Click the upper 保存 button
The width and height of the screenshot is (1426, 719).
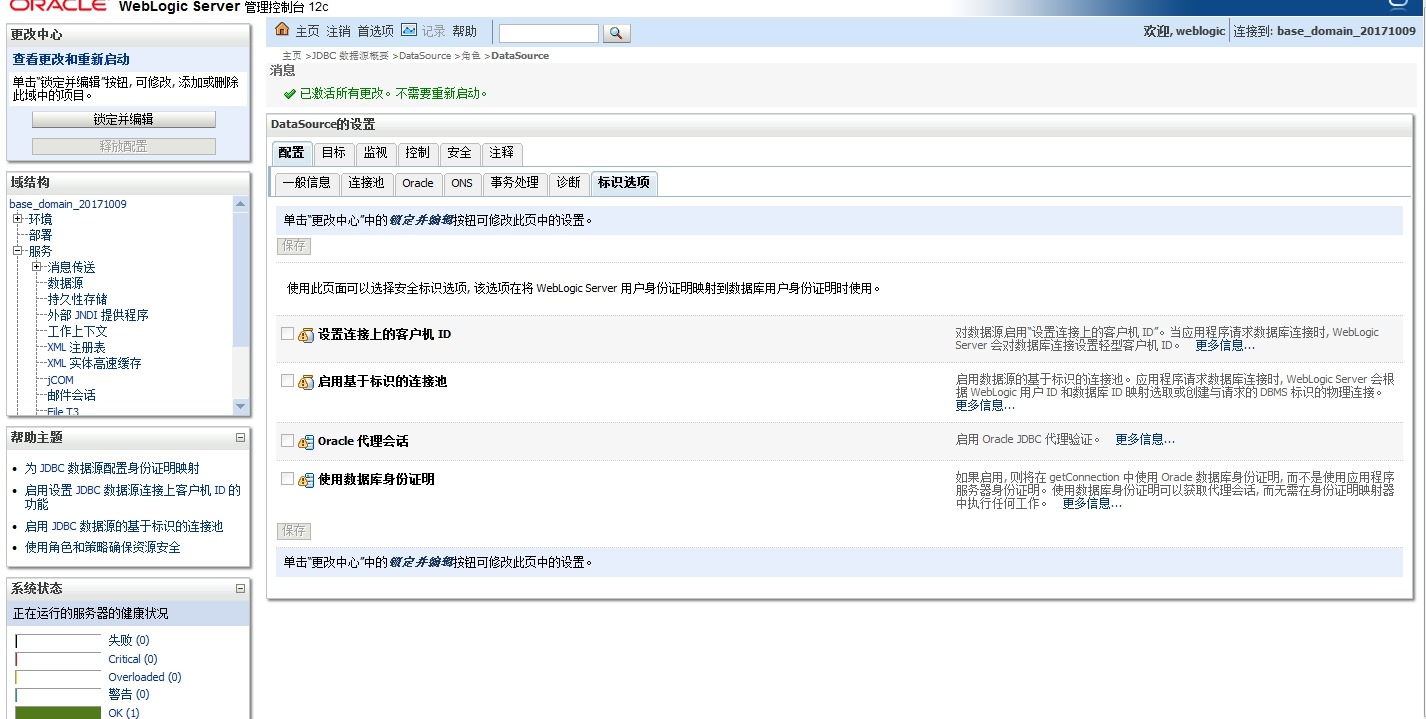coord(294,246)
